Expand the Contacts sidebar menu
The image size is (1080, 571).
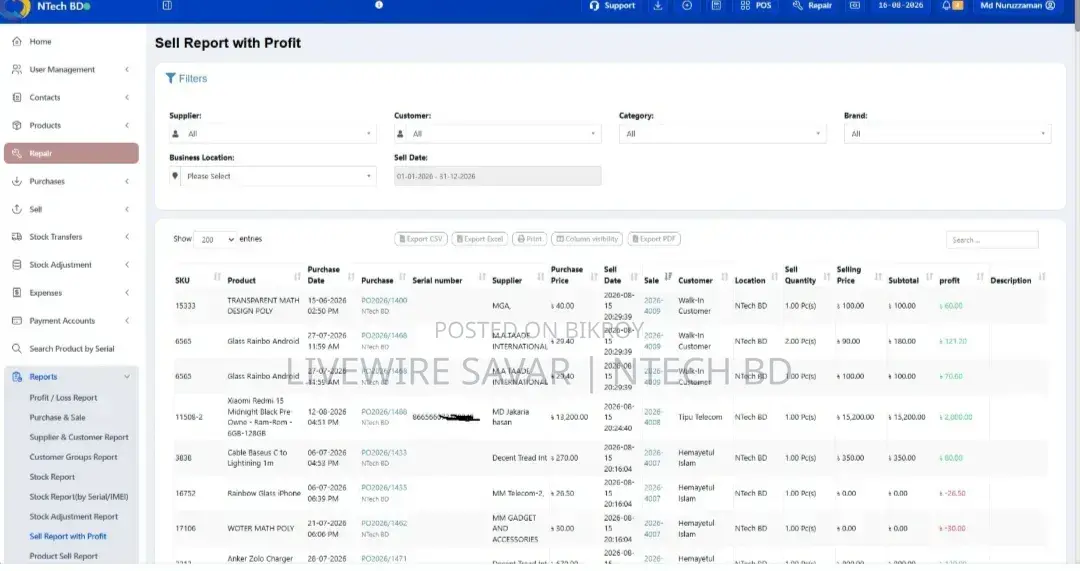(71, 98)
